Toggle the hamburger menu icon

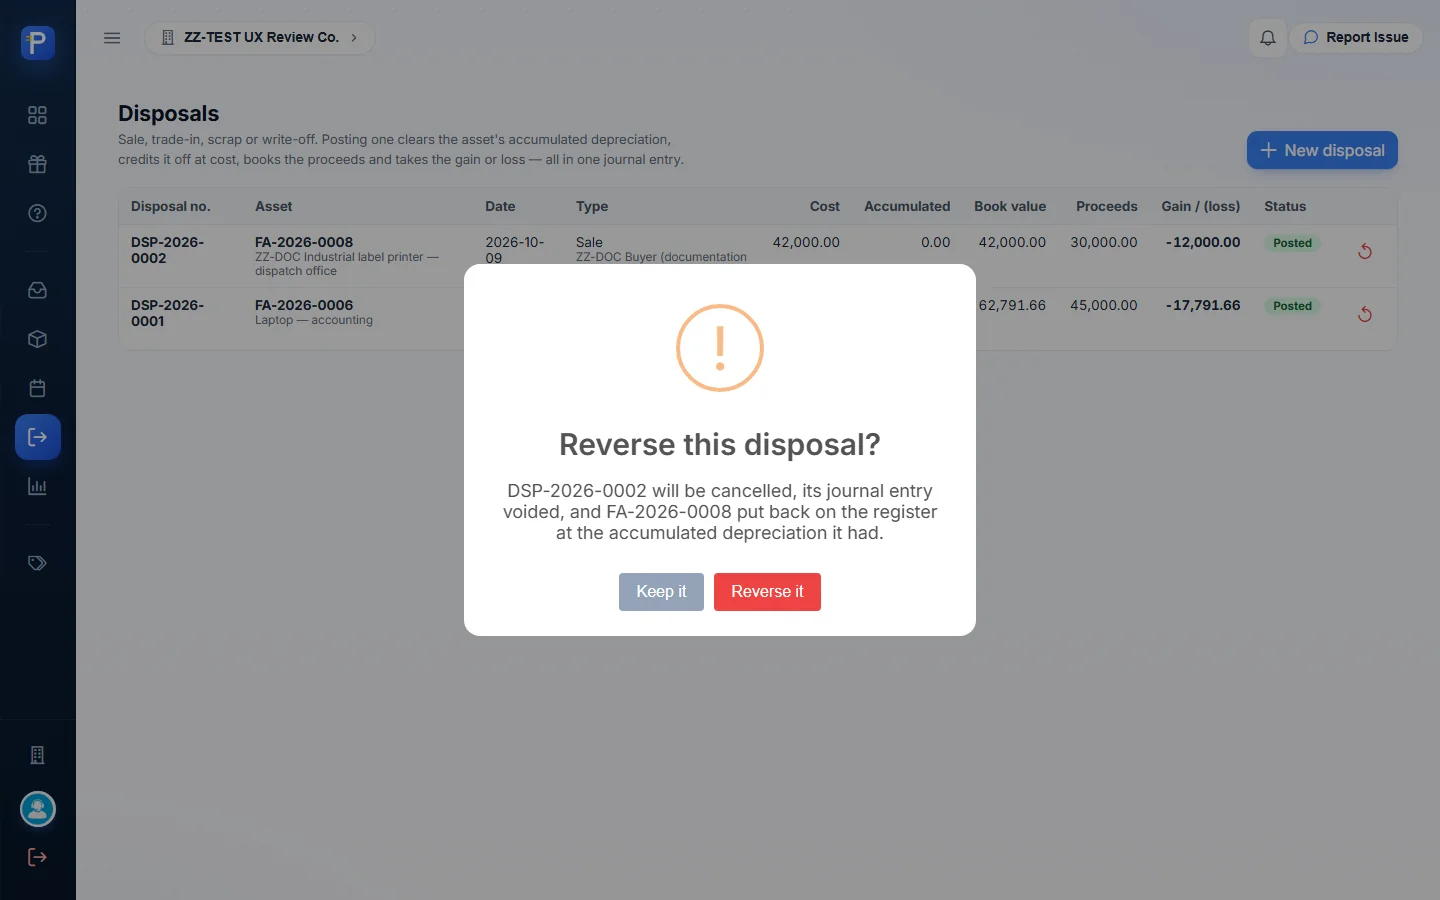click(112, 38)
